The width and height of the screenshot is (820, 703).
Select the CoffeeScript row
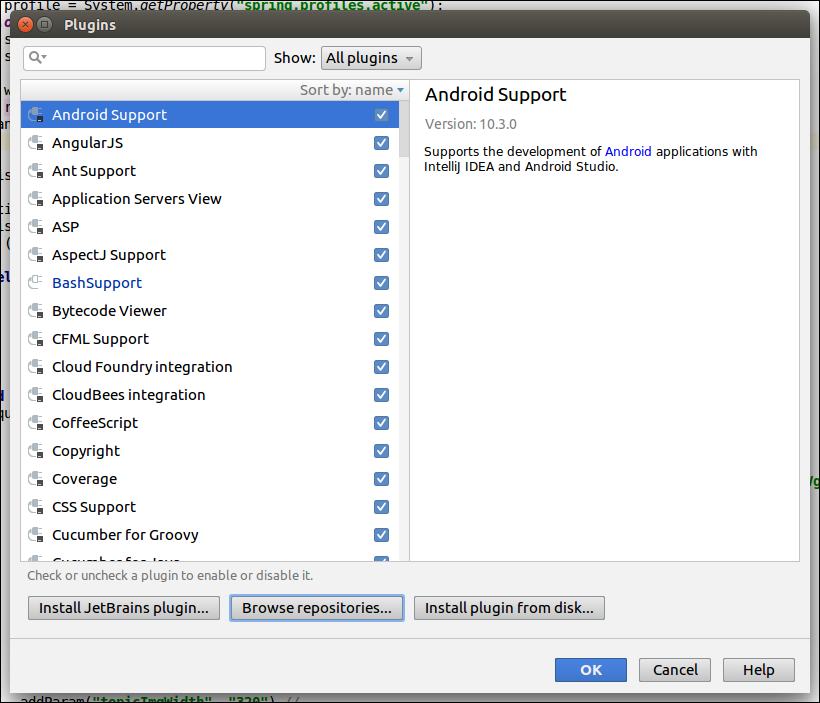coord(210,423)
